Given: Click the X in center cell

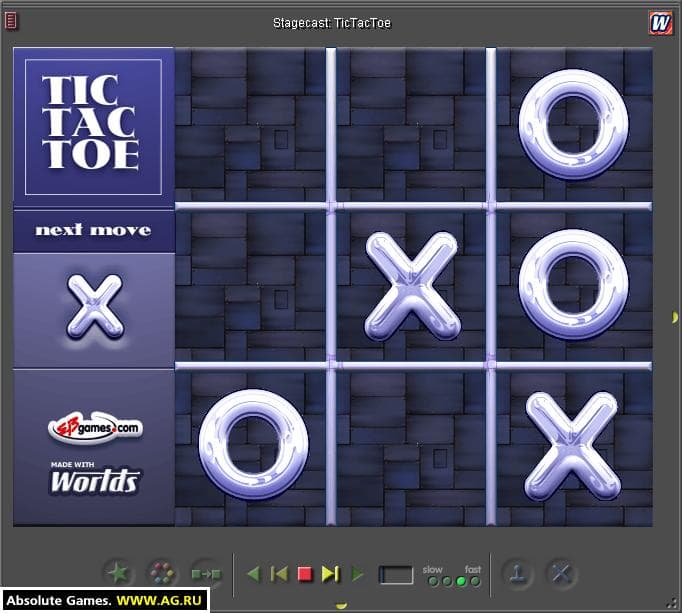Looking at the screenshot, I should 412,286.
